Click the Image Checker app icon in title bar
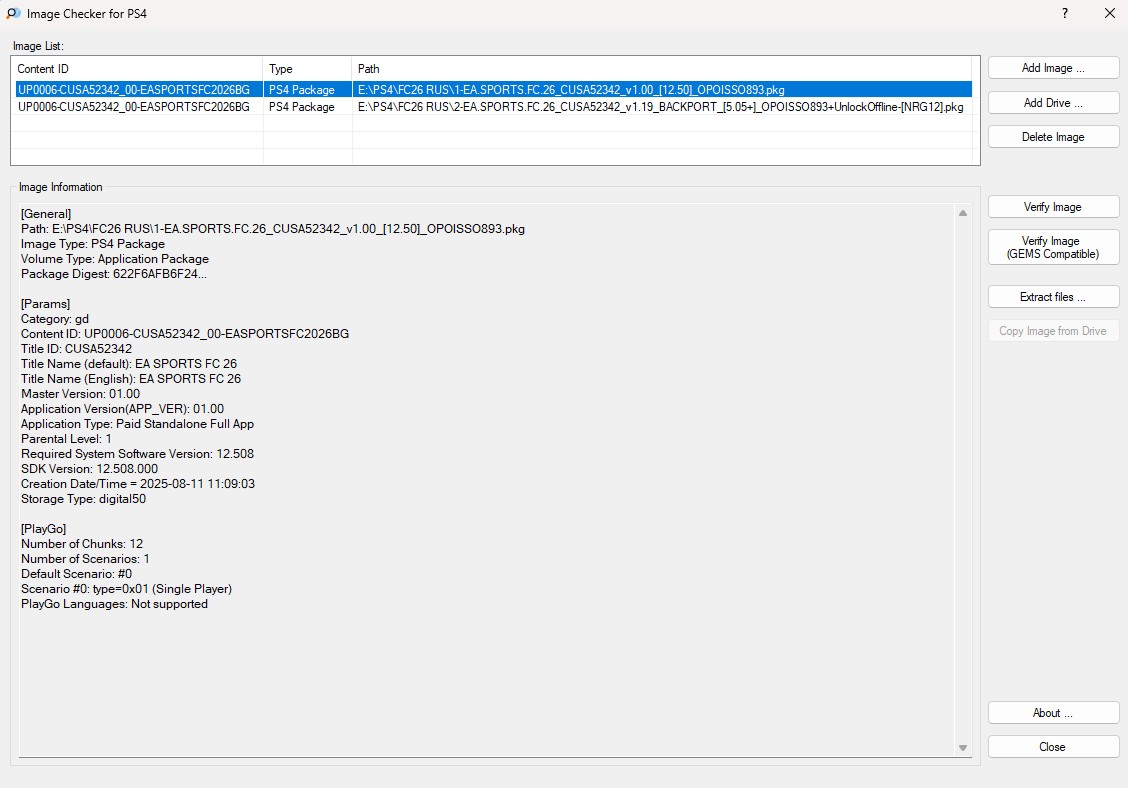 [x=13, y=14]
